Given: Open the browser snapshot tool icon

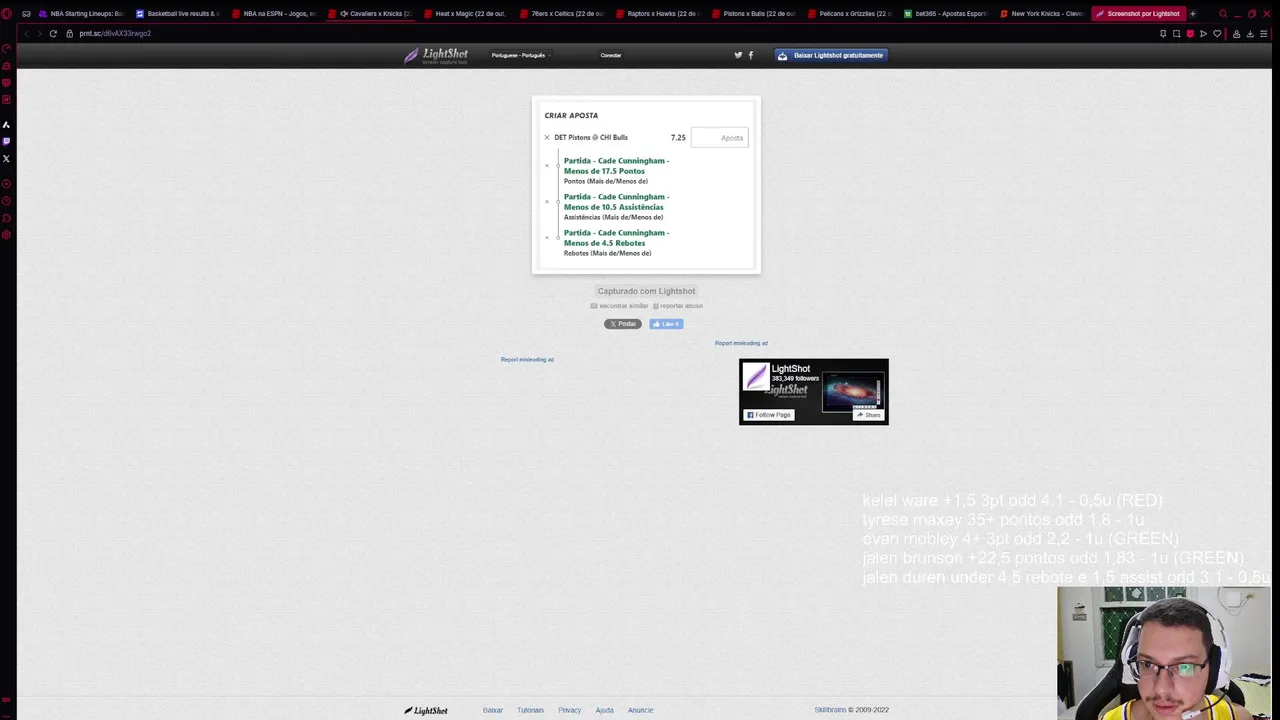Looking at the screenshot, I should pyautogui.click(x=1176, y=33).
